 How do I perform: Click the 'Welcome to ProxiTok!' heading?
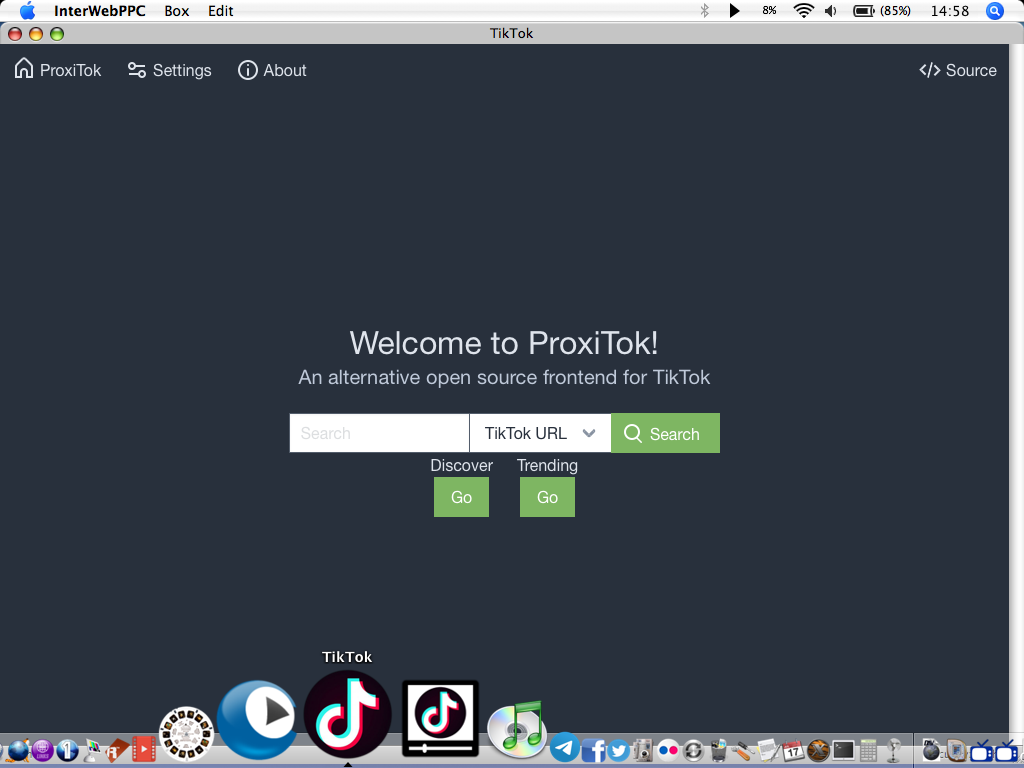pyautogui.click(x=504, y=343)
